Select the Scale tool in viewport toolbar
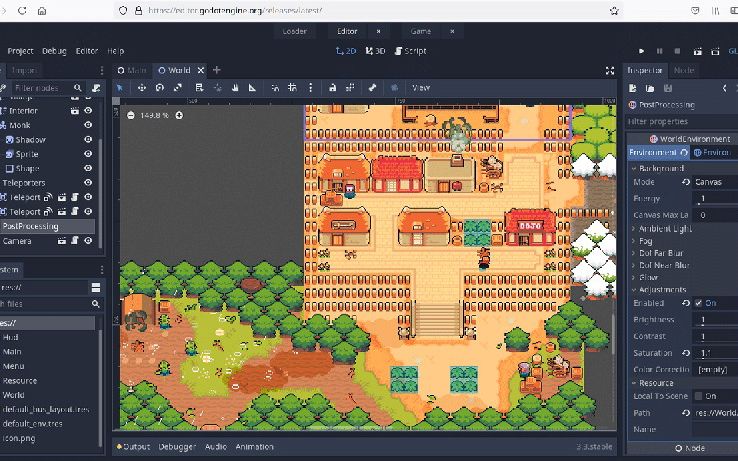This screenshot has width=738, height=461. tap(177, 88)
